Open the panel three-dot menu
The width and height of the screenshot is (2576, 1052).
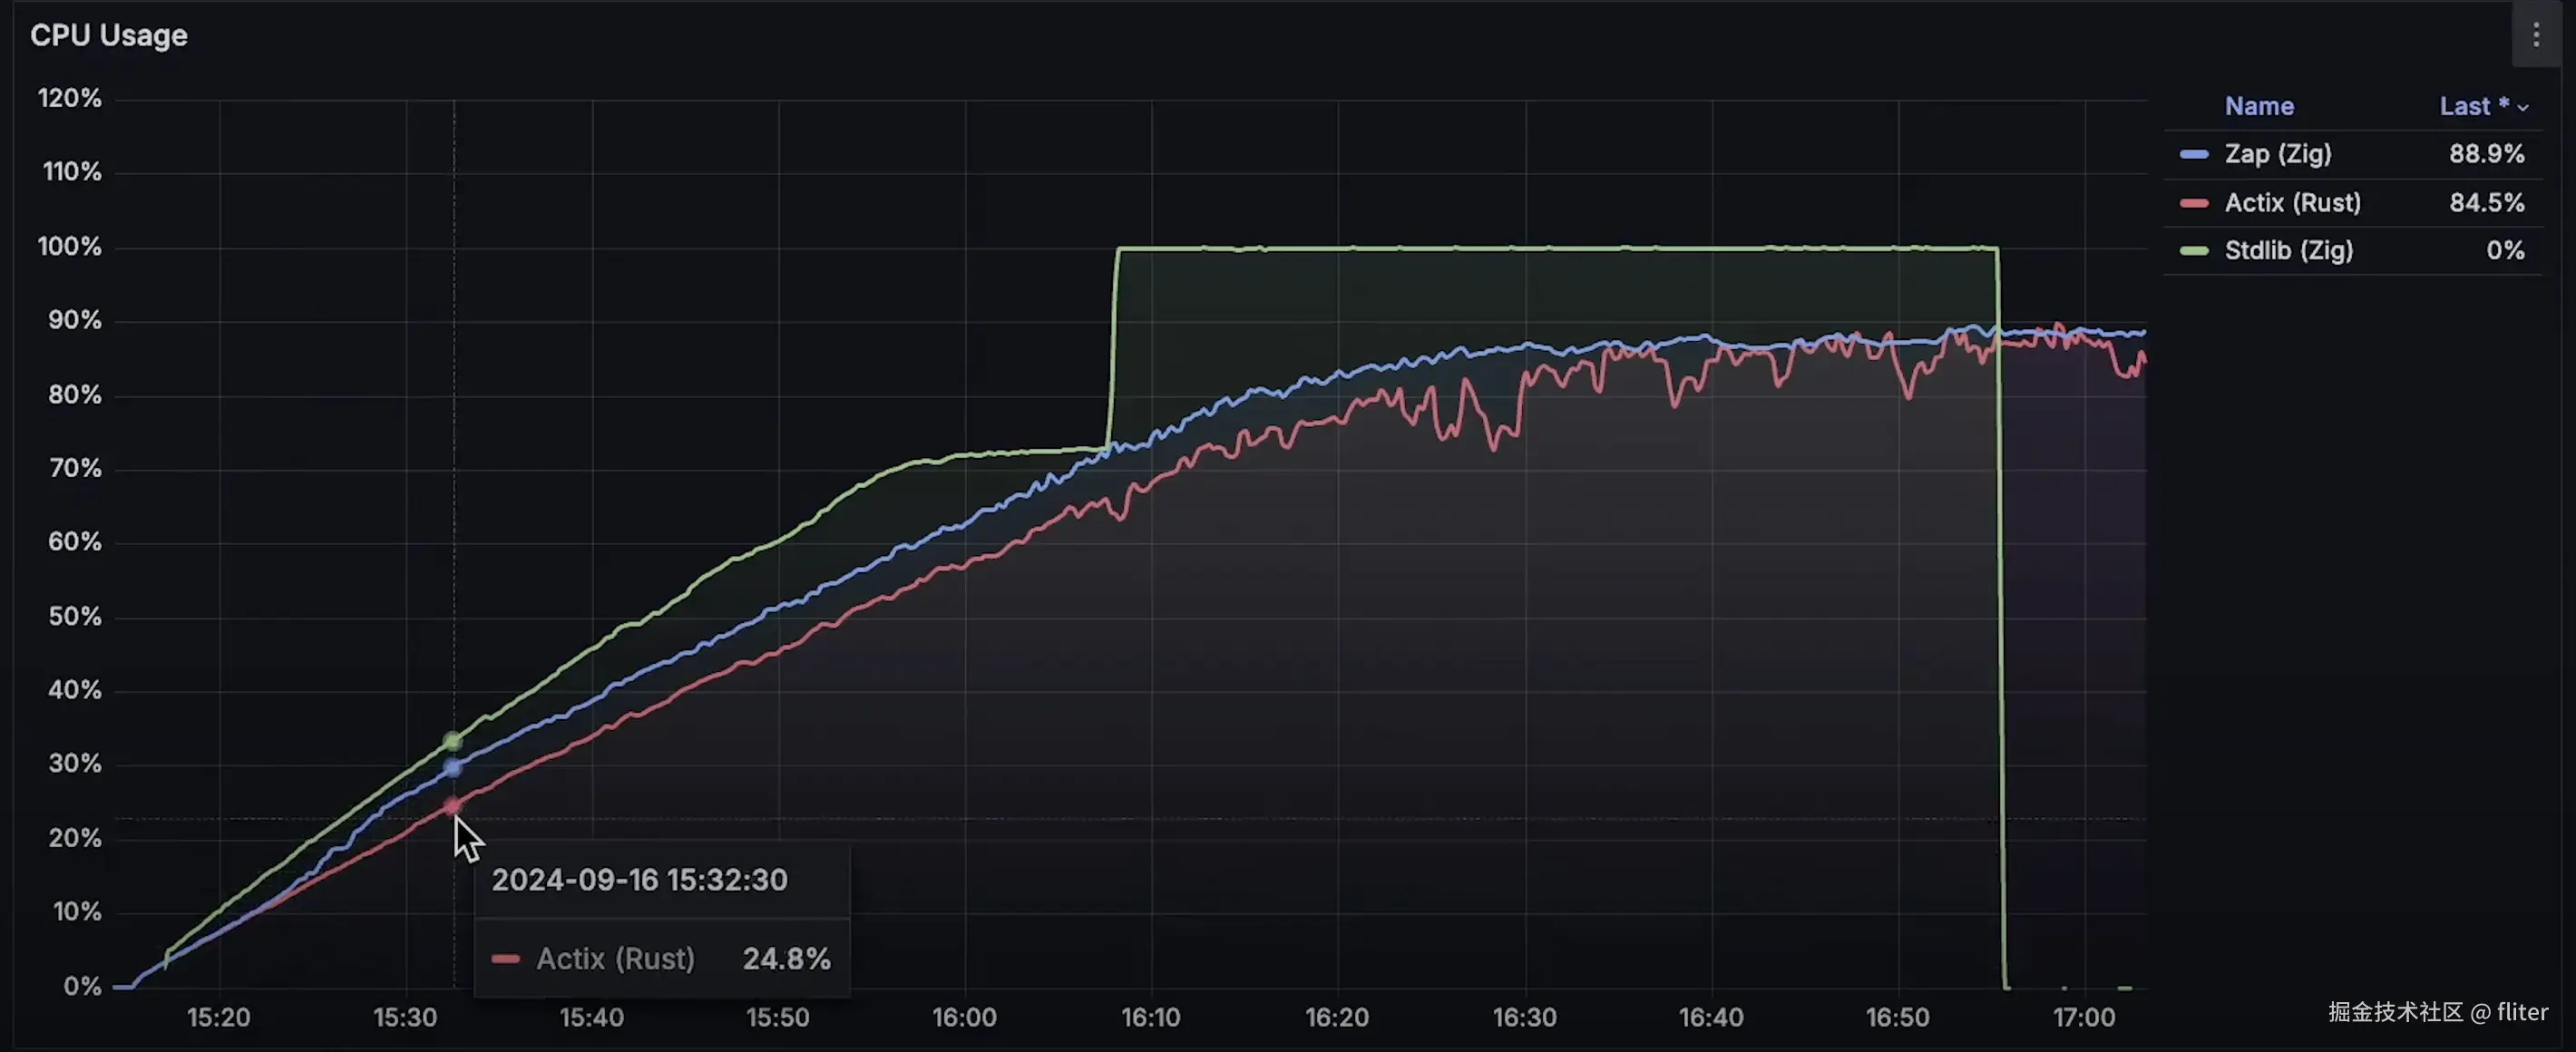tap(2536, 35)
